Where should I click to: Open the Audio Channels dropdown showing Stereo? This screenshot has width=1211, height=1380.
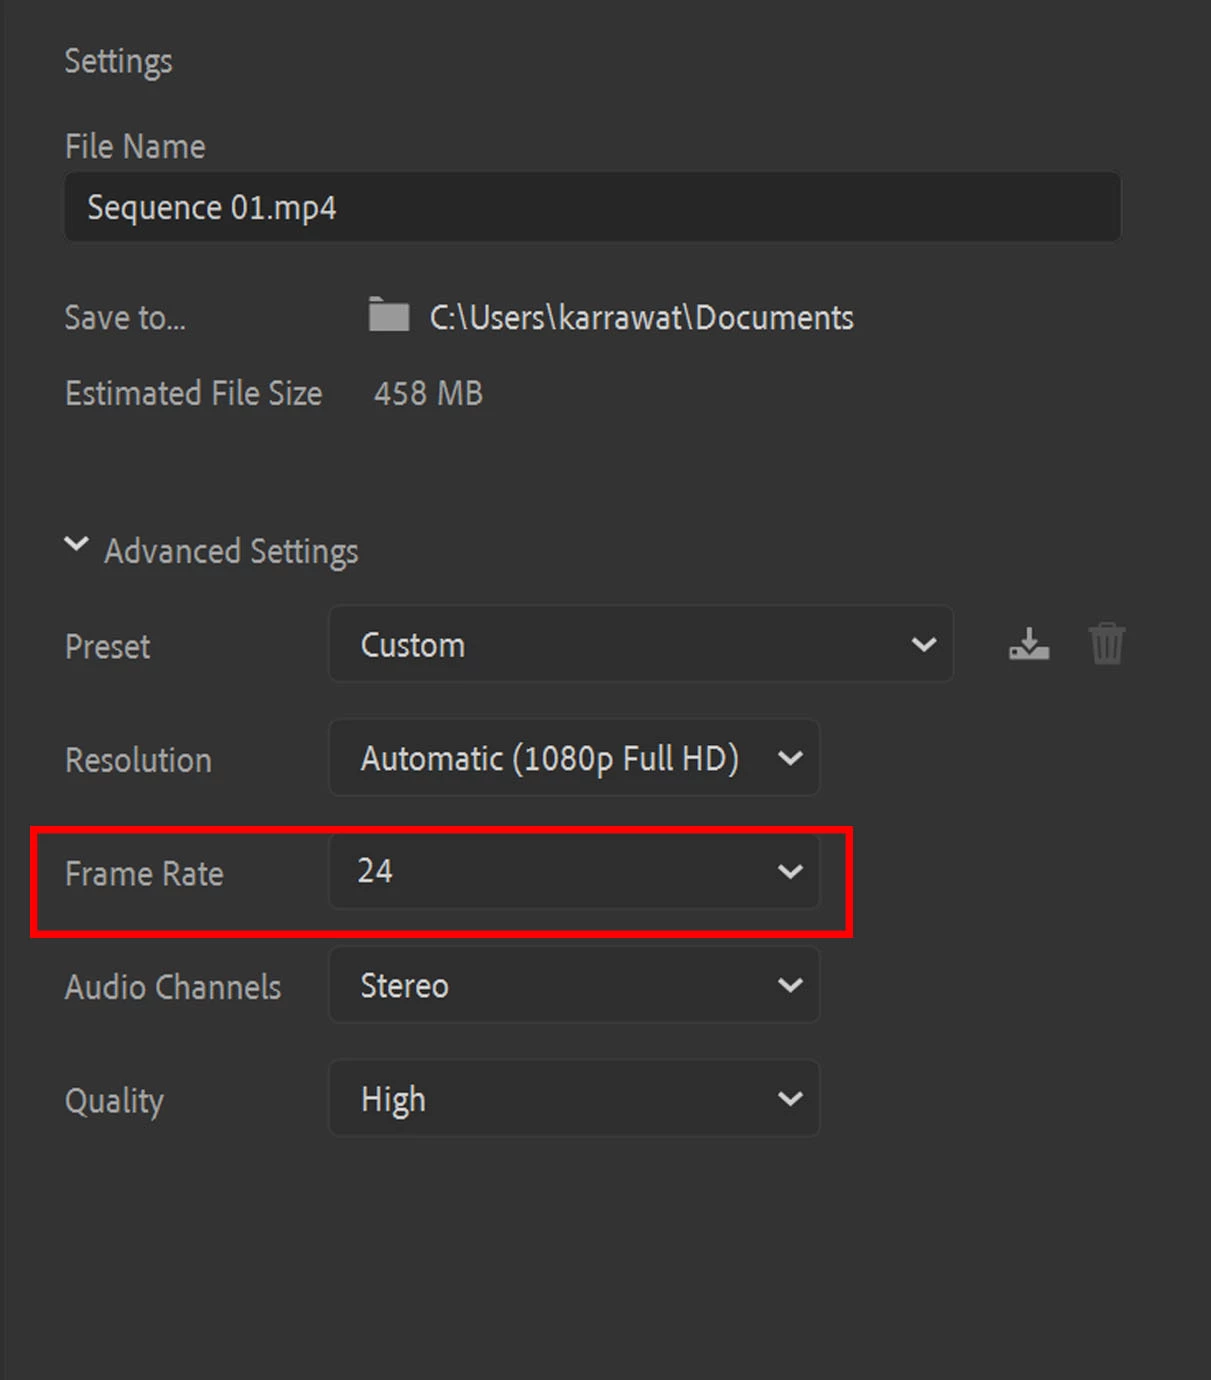click(x=574, y=986)
